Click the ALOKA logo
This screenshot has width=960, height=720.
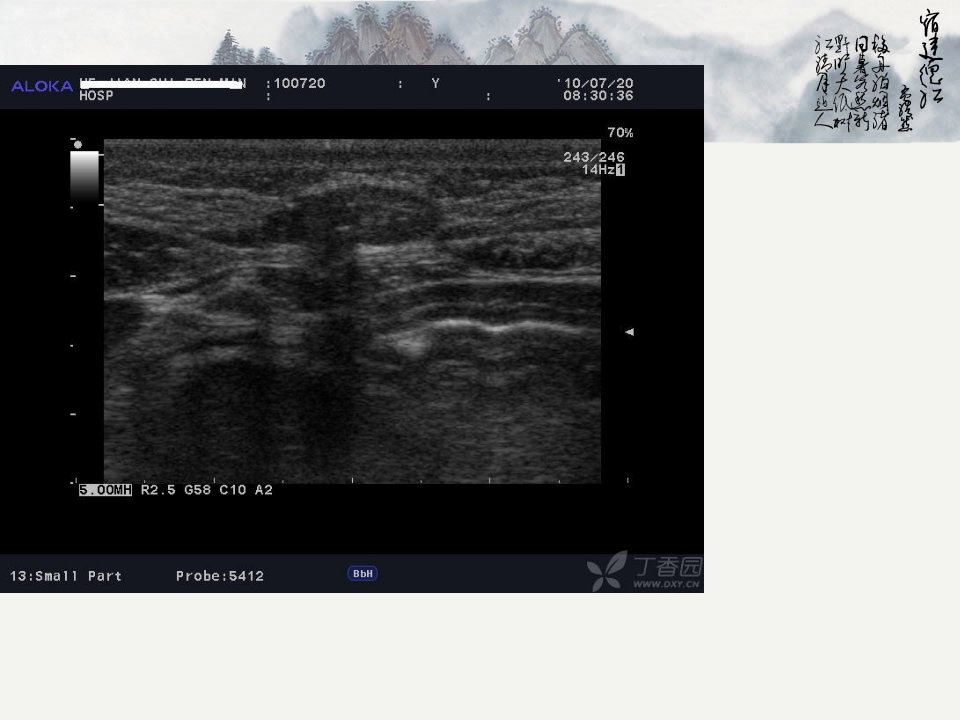point(42,86)
